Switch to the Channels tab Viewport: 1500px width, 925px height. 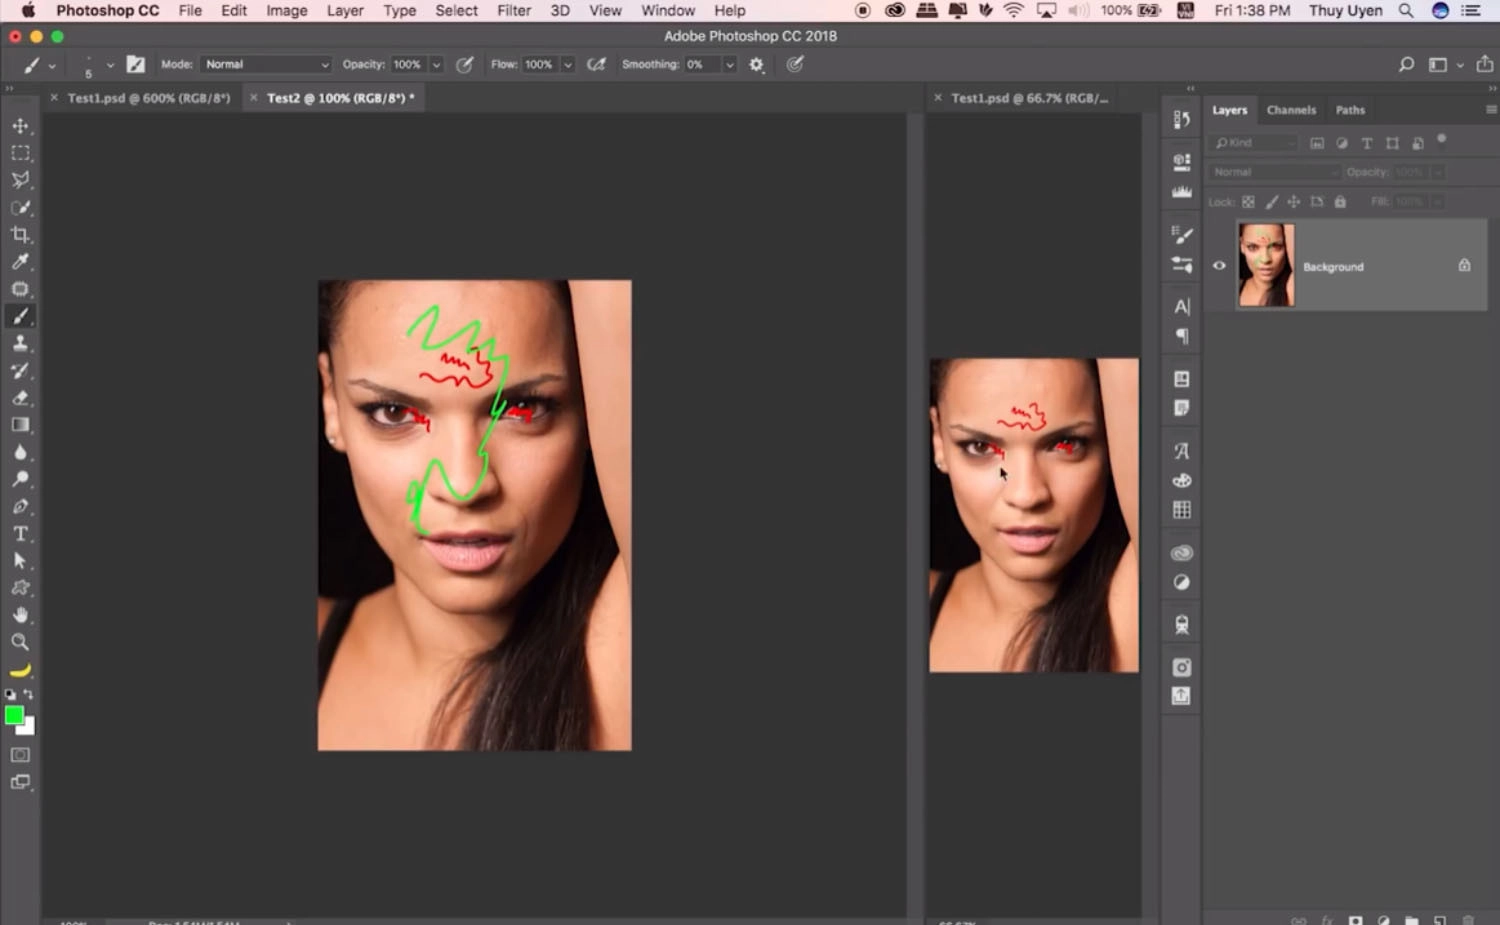(1291, 110)
